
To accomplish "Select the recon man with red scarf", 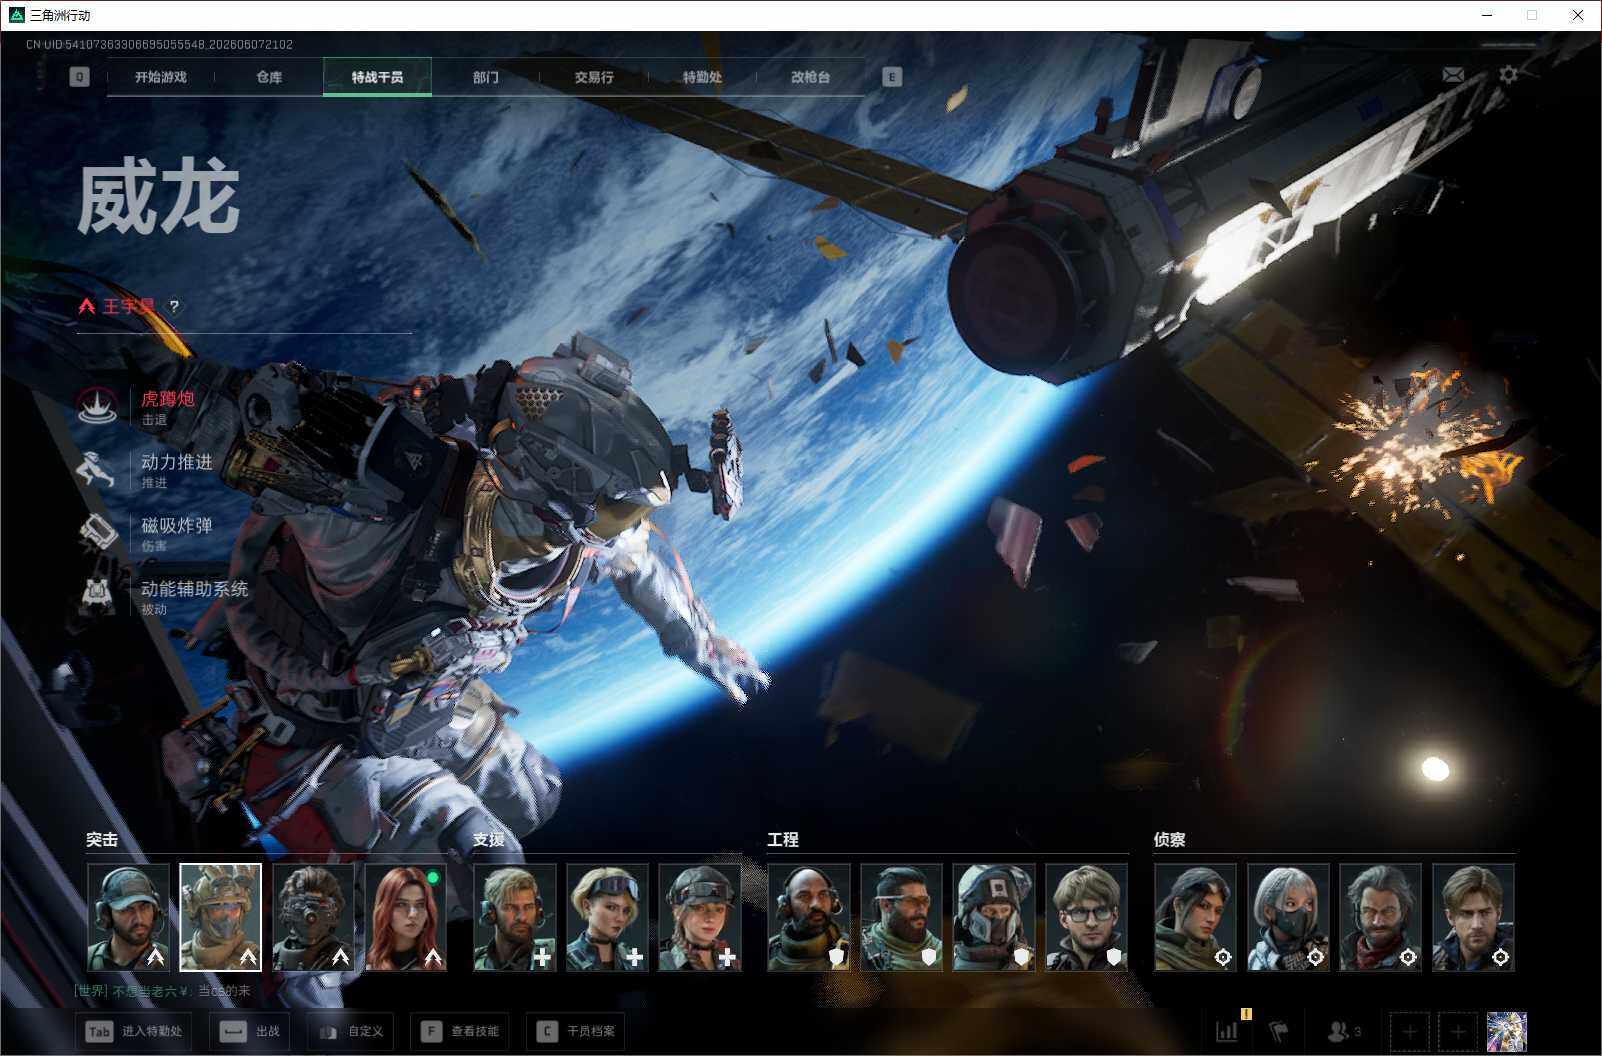I will click(x=1380, y=918).
